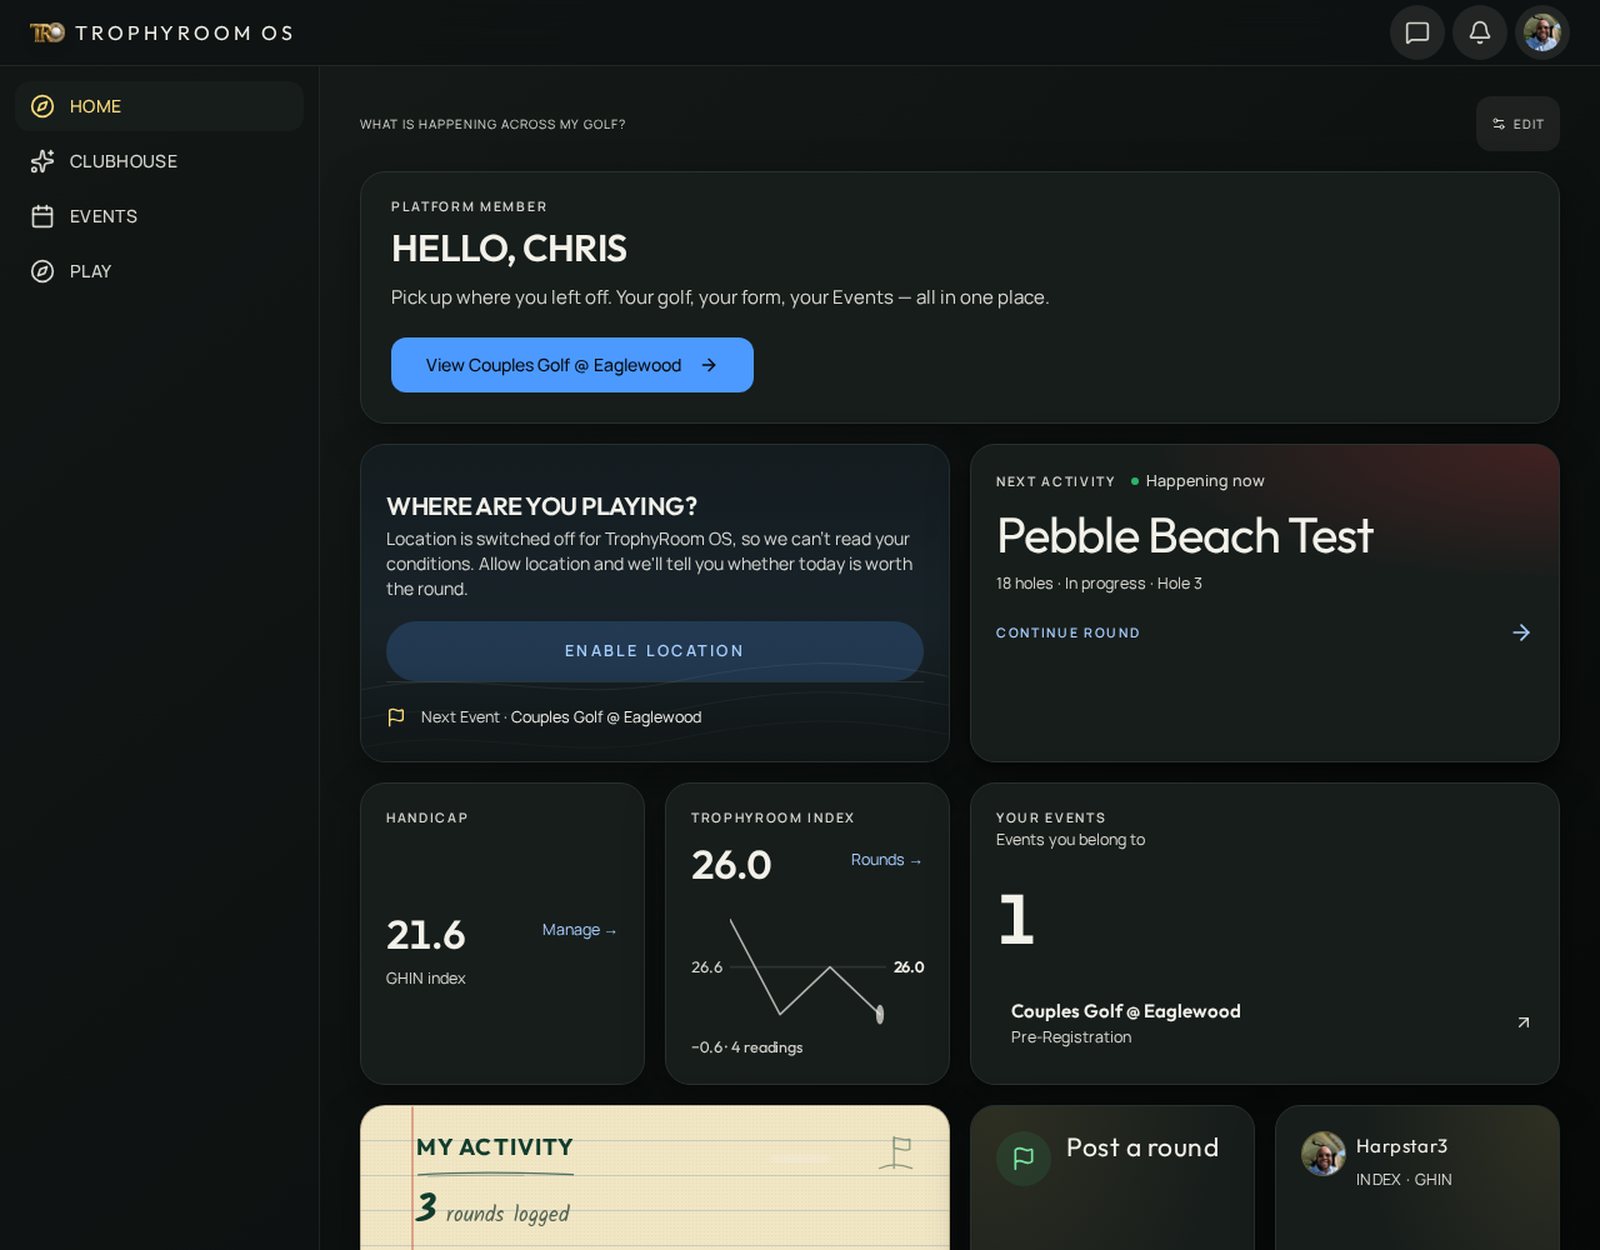This screenshot has width=1600, height=1250.
Task: Click the Post a round card
Action: pyautogui.click(x=1112, y=1178)
